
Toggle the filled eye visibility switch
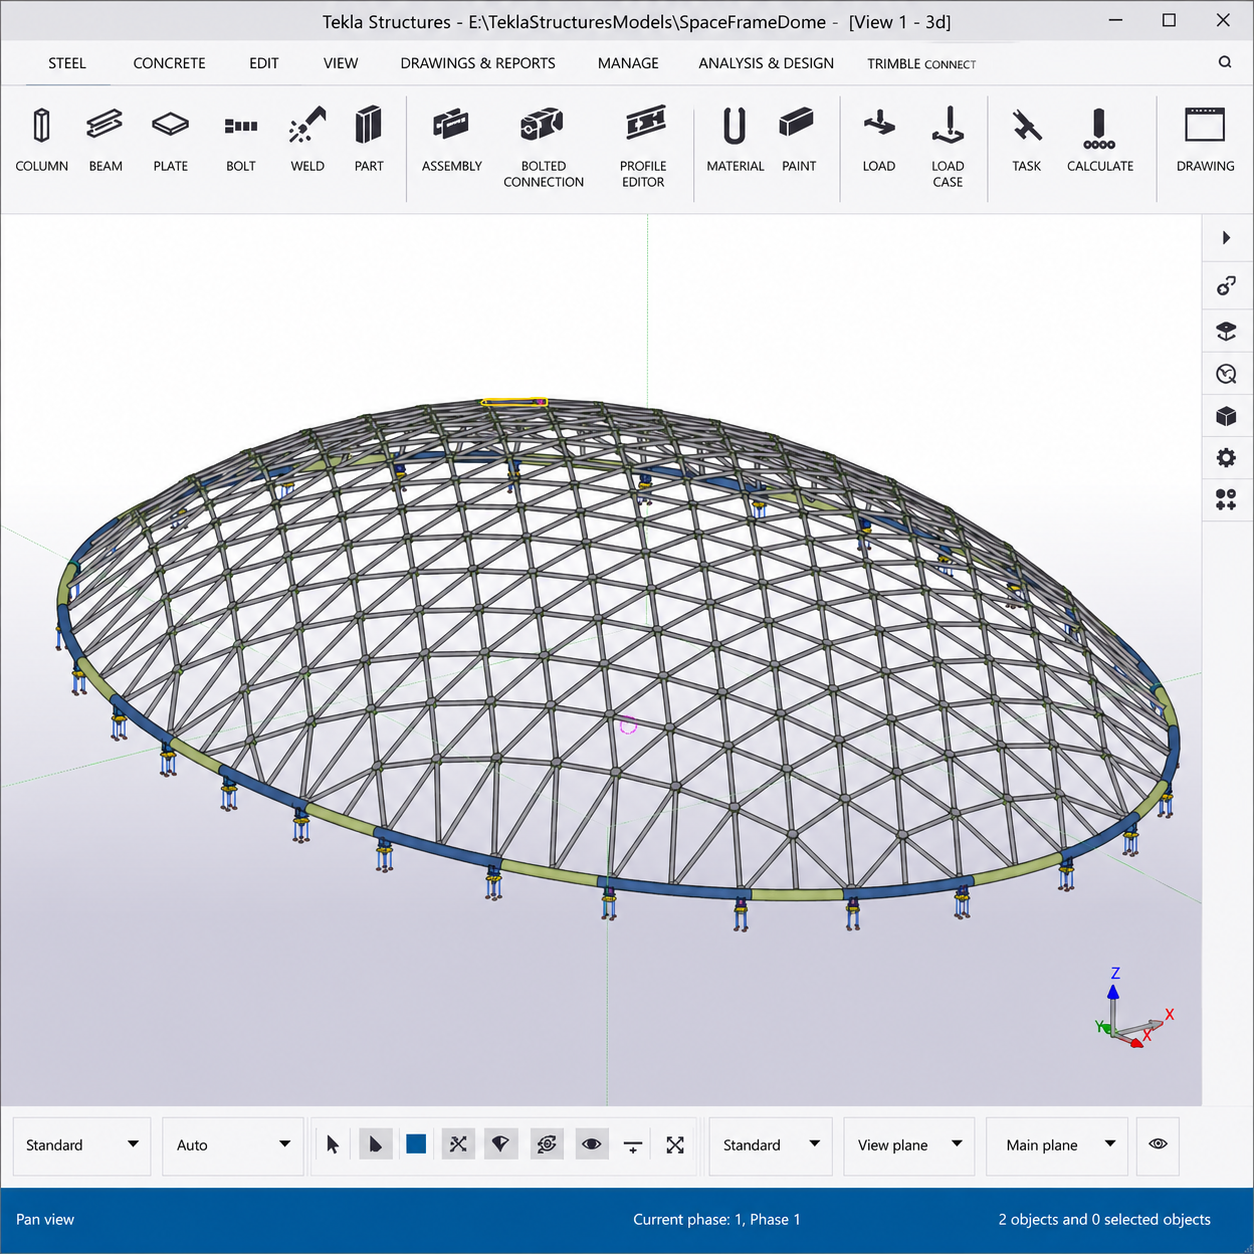point(591,1145)
